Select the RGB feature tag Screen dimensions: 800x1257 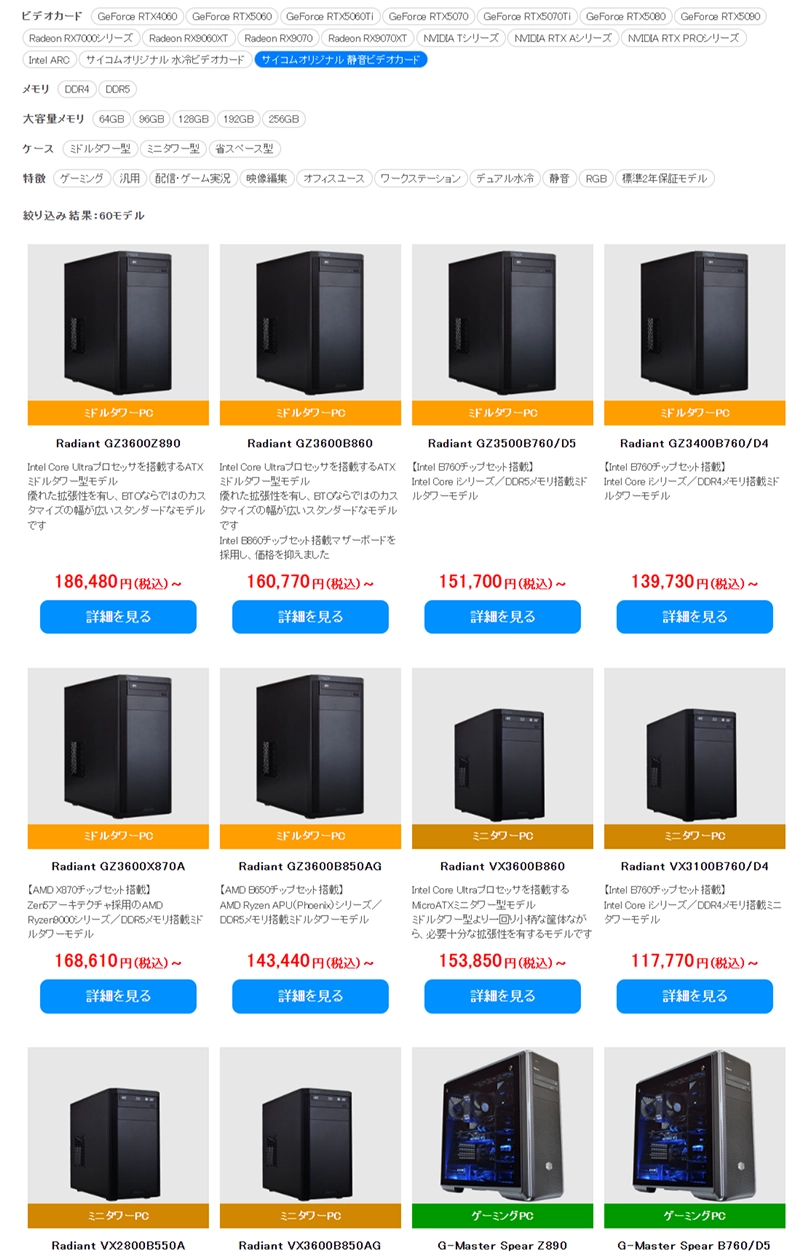tap(596, 179)
